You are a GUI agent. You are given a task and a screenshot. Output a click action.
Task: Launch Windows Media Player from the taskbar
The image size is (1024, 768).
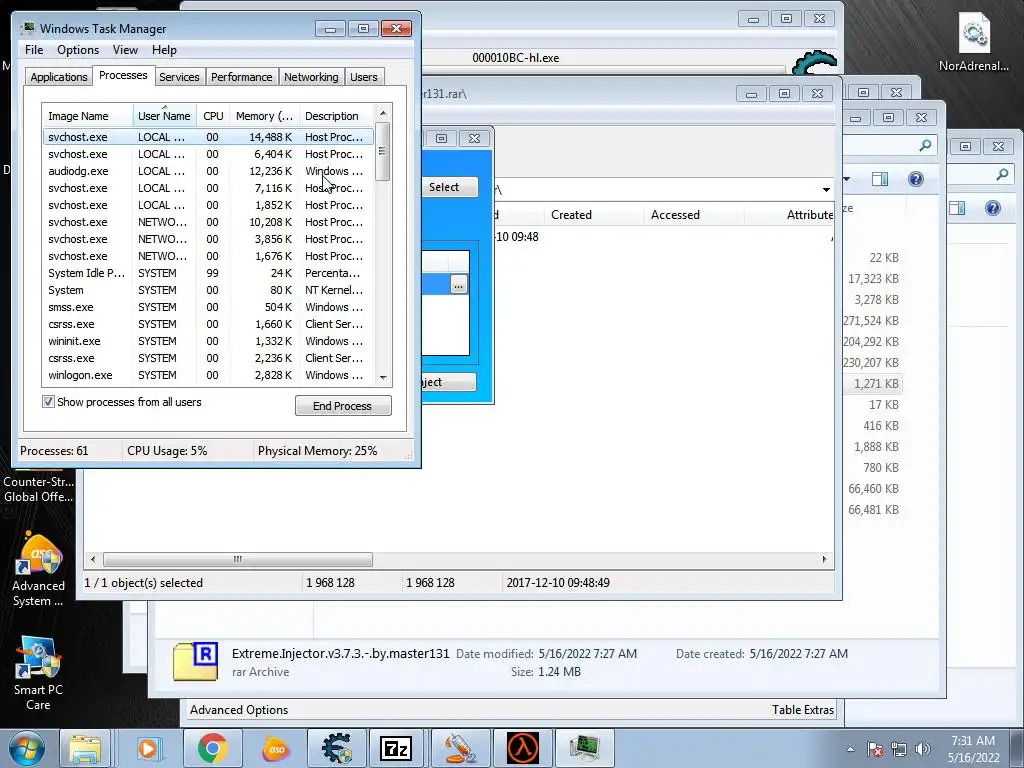pos(148,748)
